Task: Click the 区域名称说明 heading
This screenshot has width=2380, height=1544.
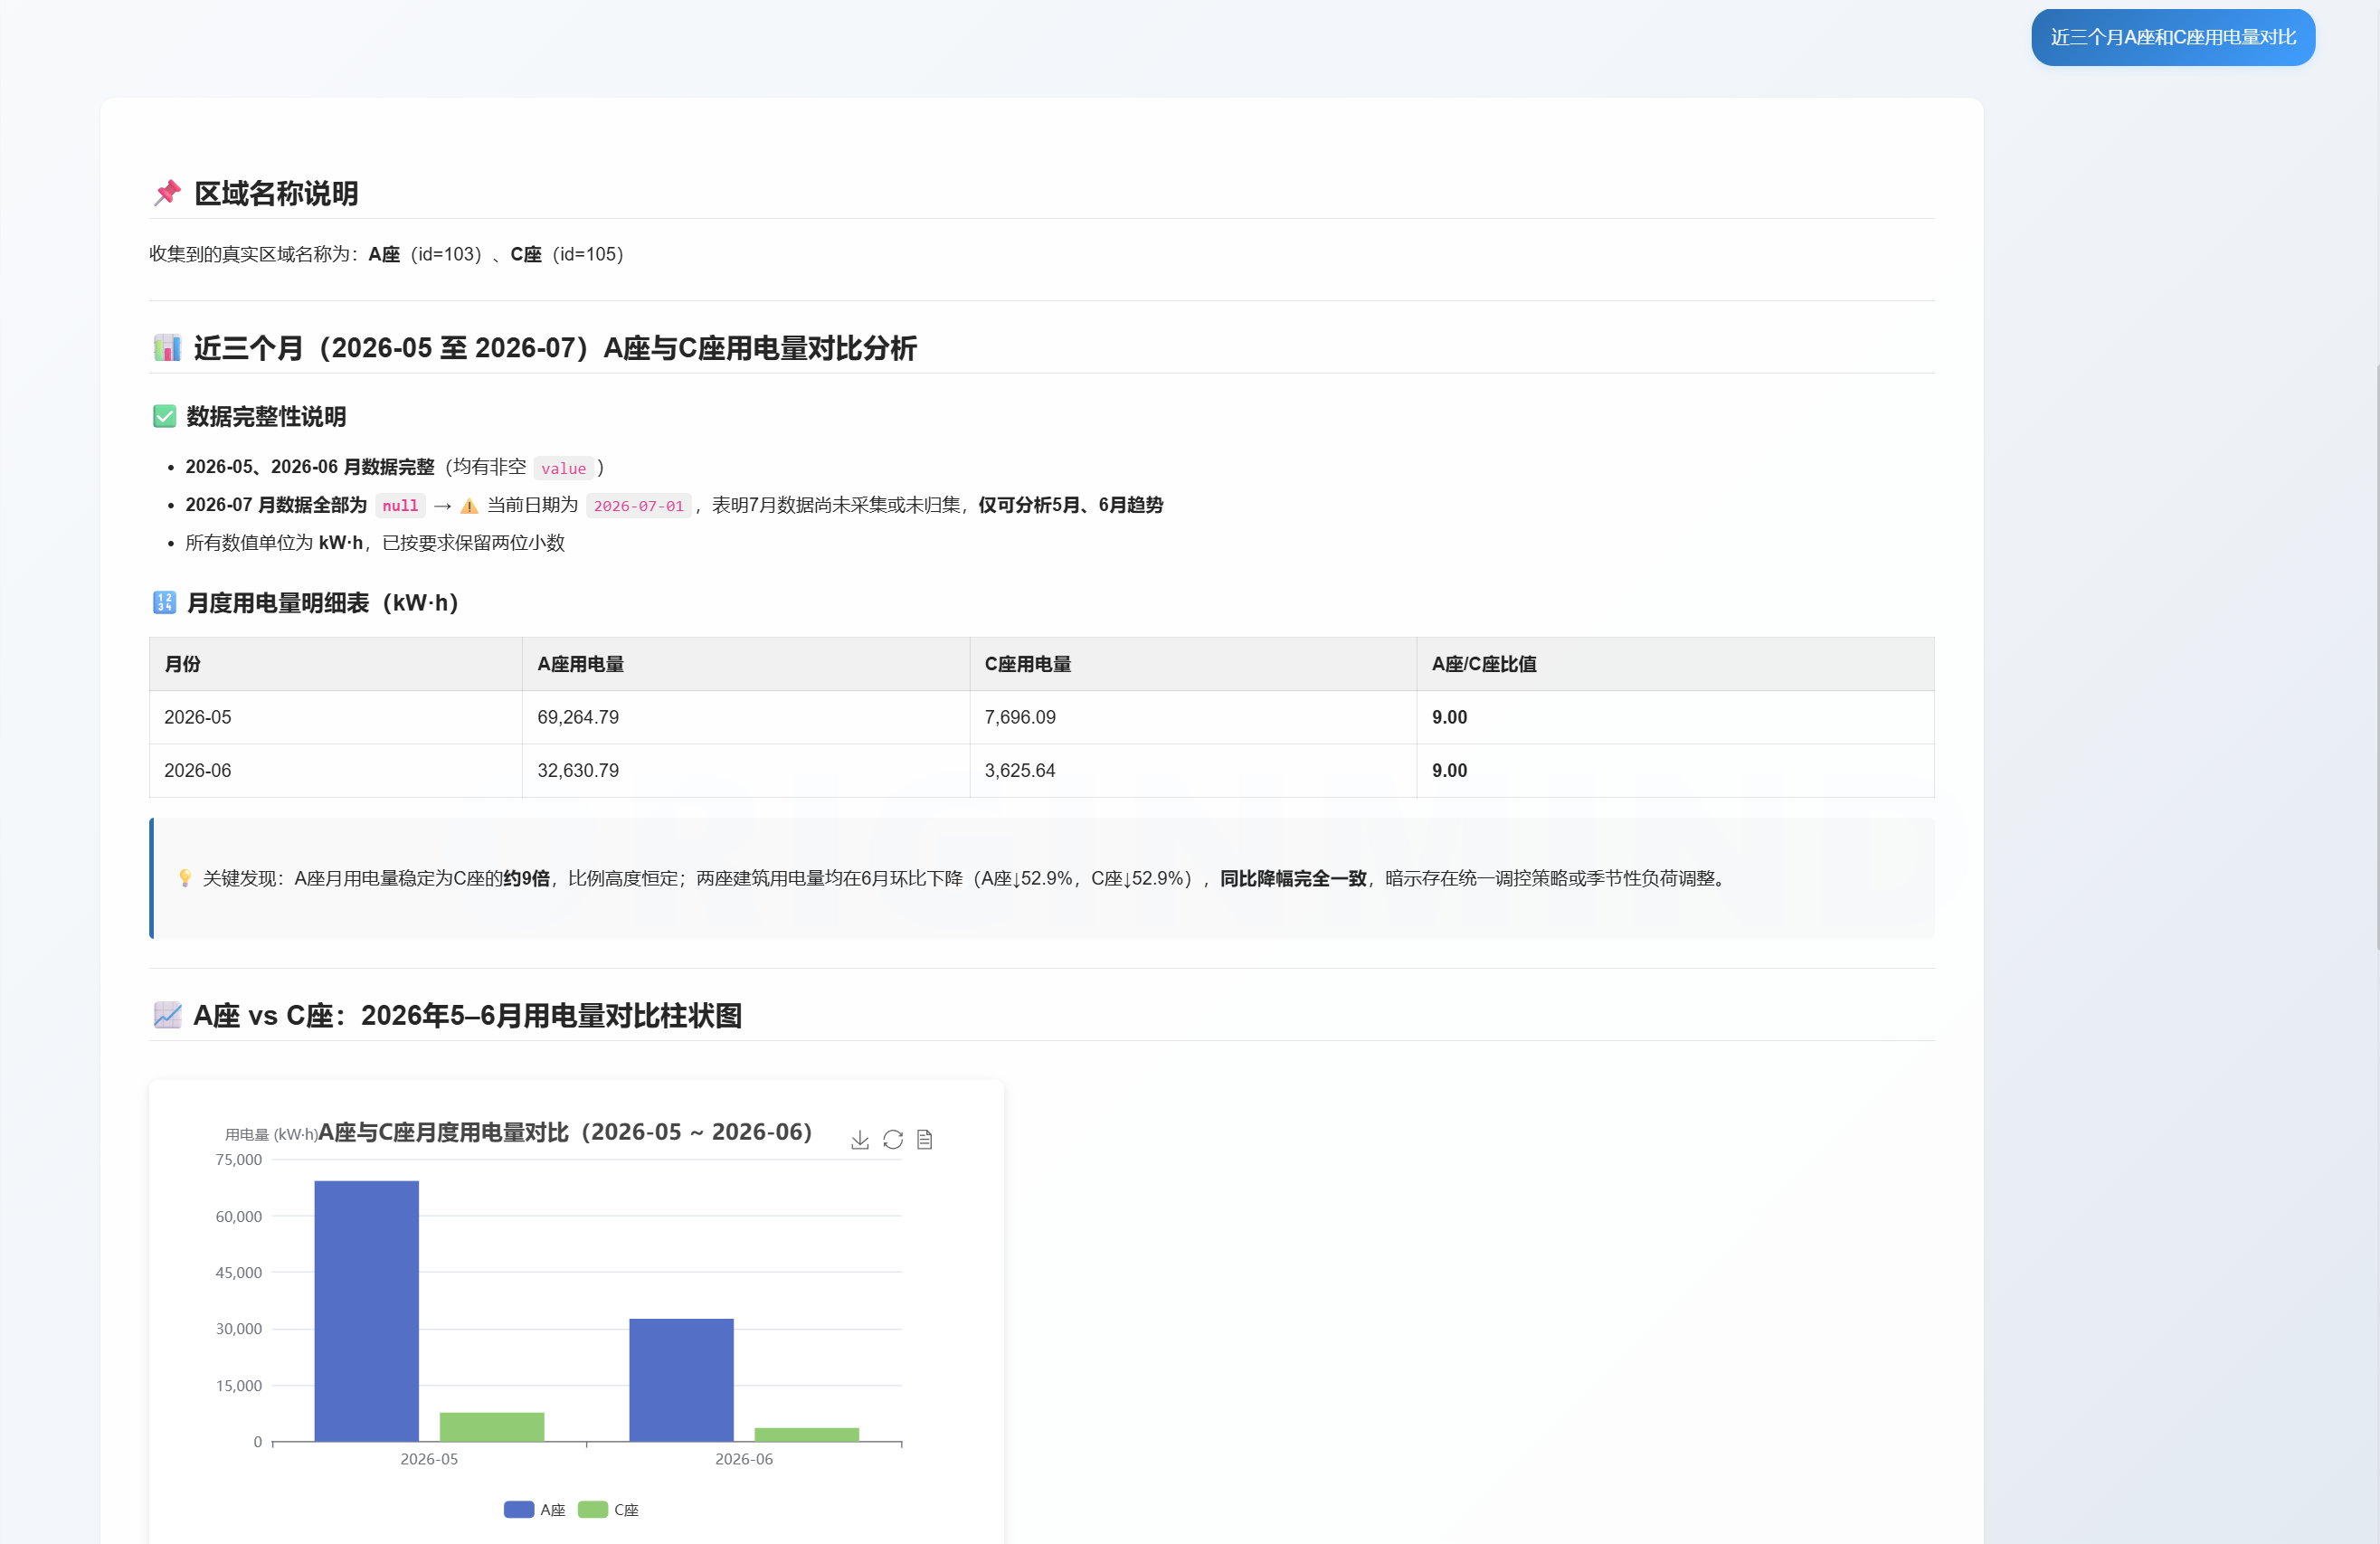Action: (x=276, y=194)
